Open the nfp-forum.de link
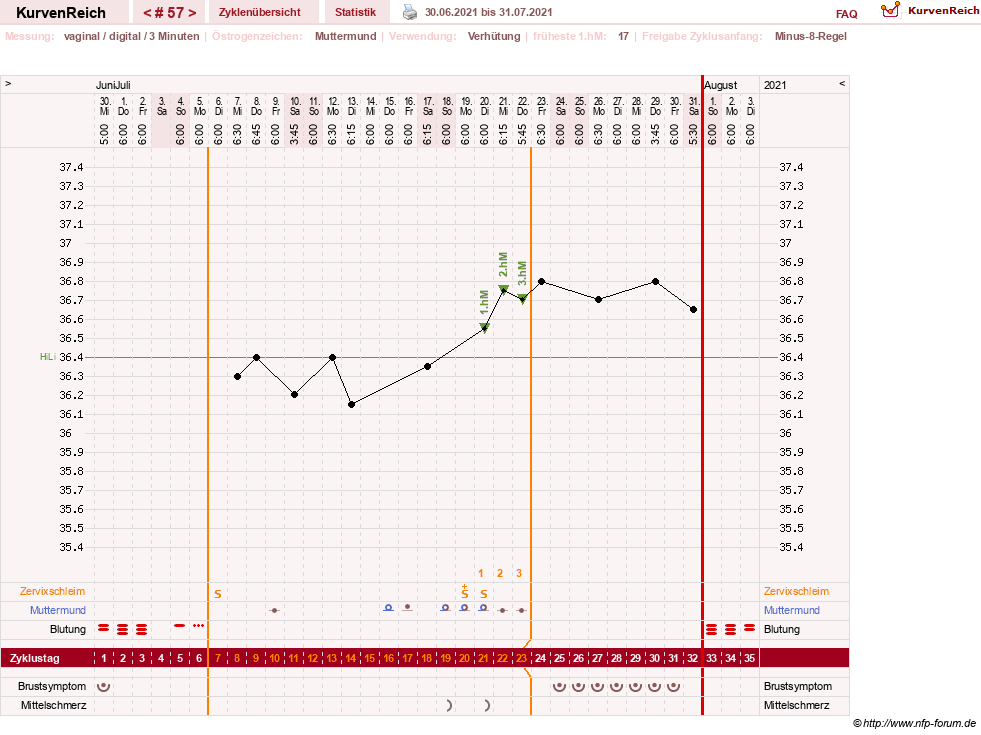The height and width of the screenshot is (735, 981). click(919, 724)
